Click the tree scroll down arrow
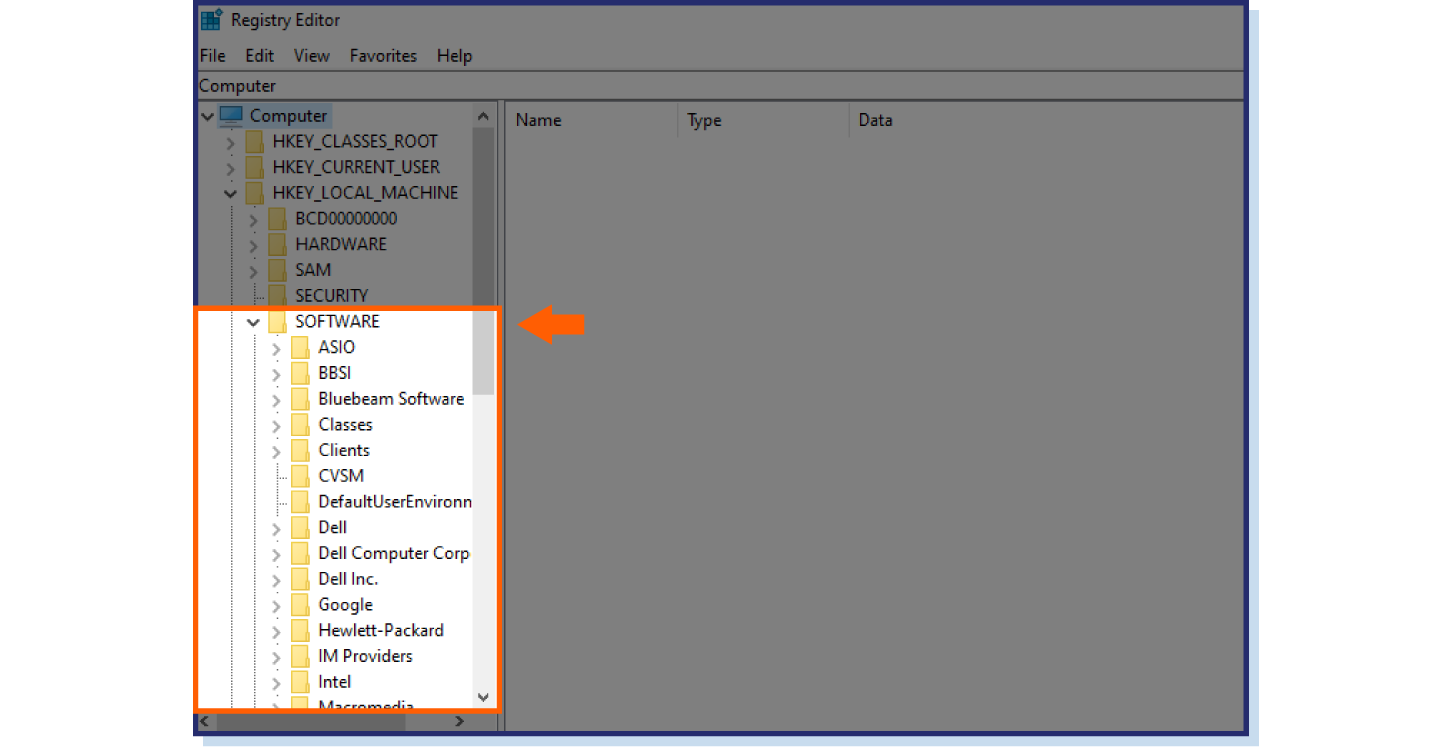Image resolution: width=1441 pixels, height=747 pixels. tap(483, 697)
